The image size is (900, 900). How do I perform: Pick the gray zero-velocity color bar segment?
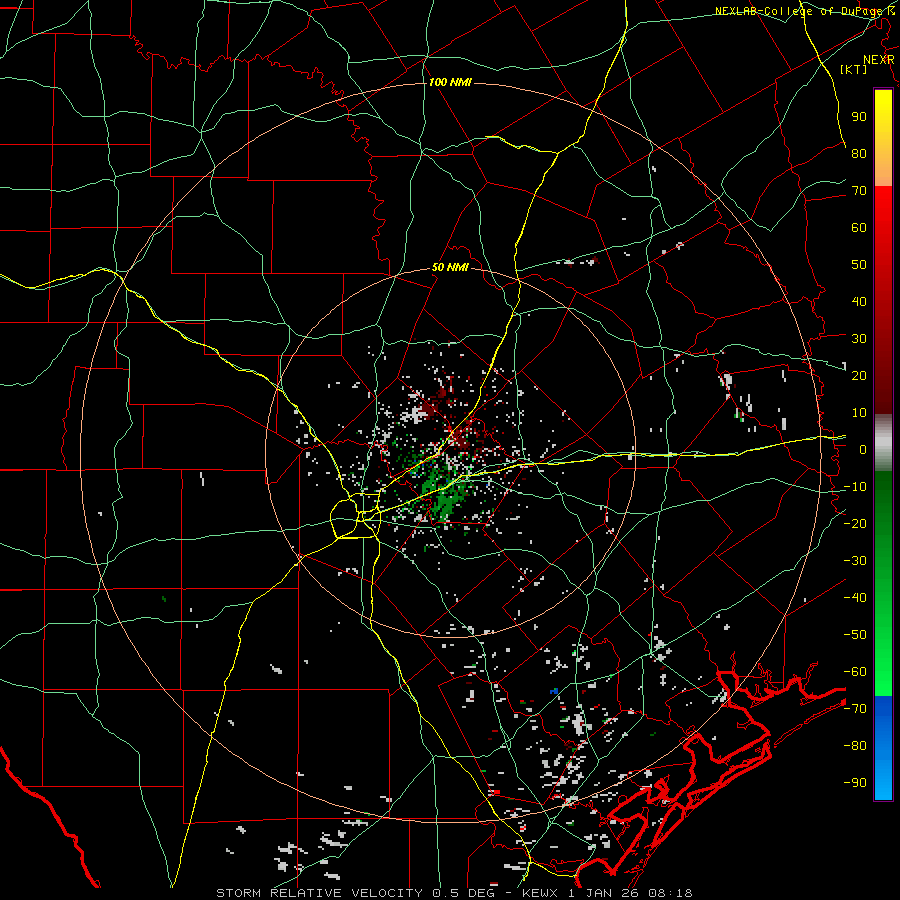(x=883, y=443)
